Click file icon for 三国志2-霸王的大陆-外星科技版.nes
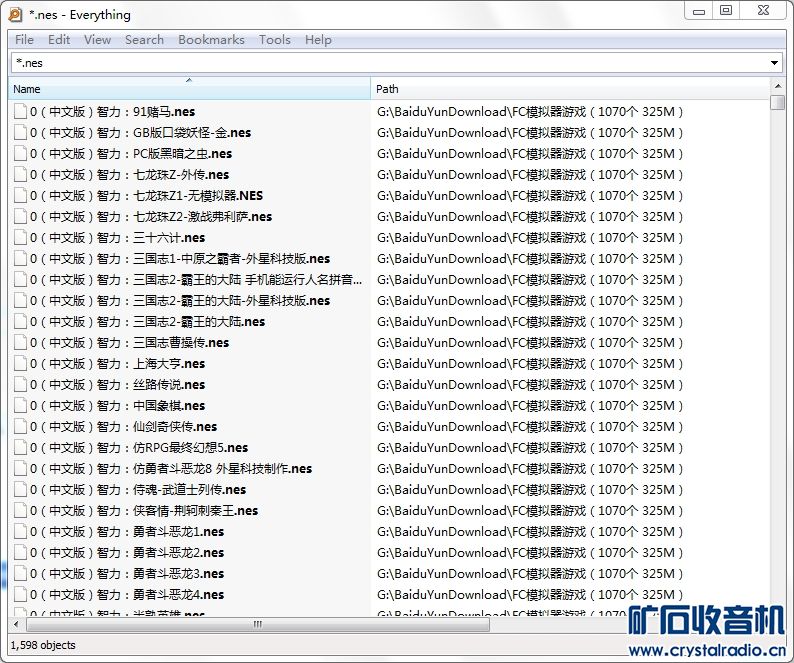This screenshot has height=663, width=794. click(x=20, y=301)
